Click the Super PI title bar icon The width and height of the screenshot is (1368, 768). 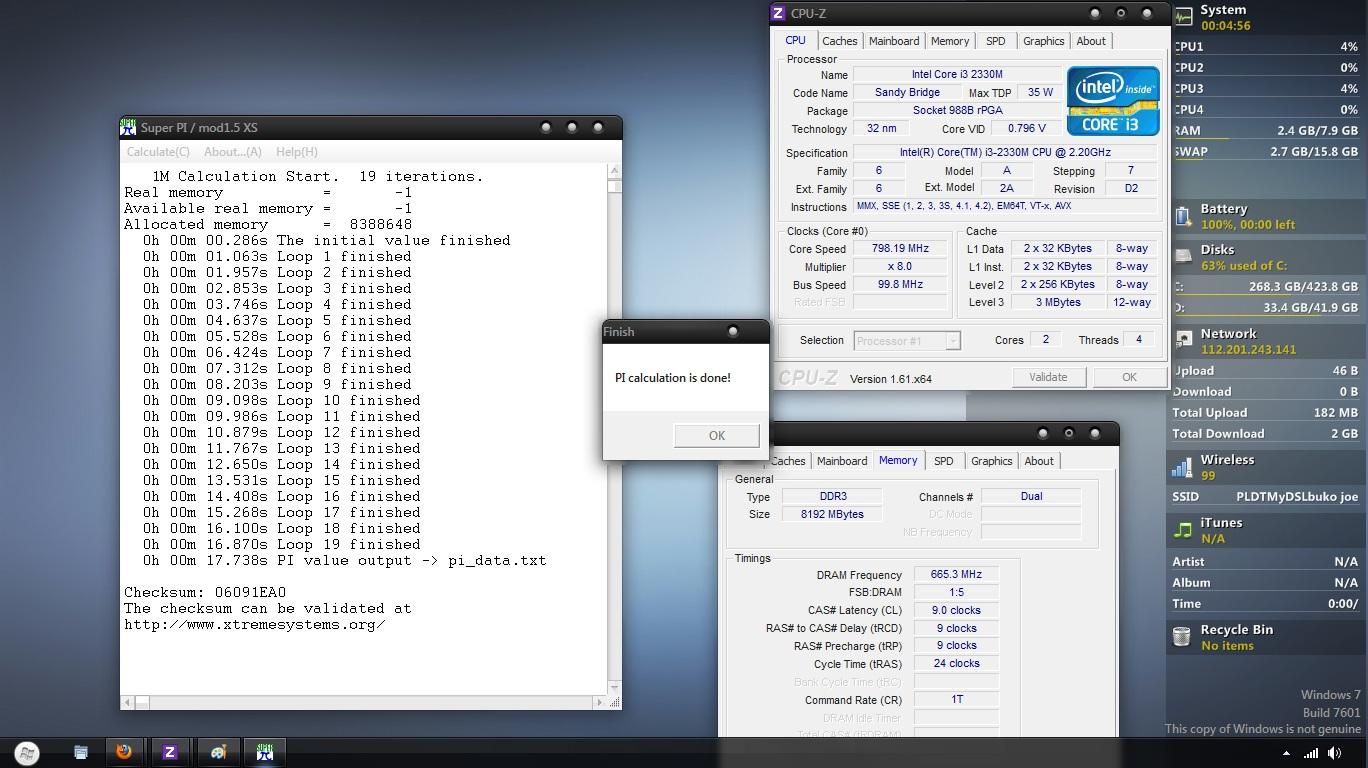pyautogui.click(x=128, y=127)
